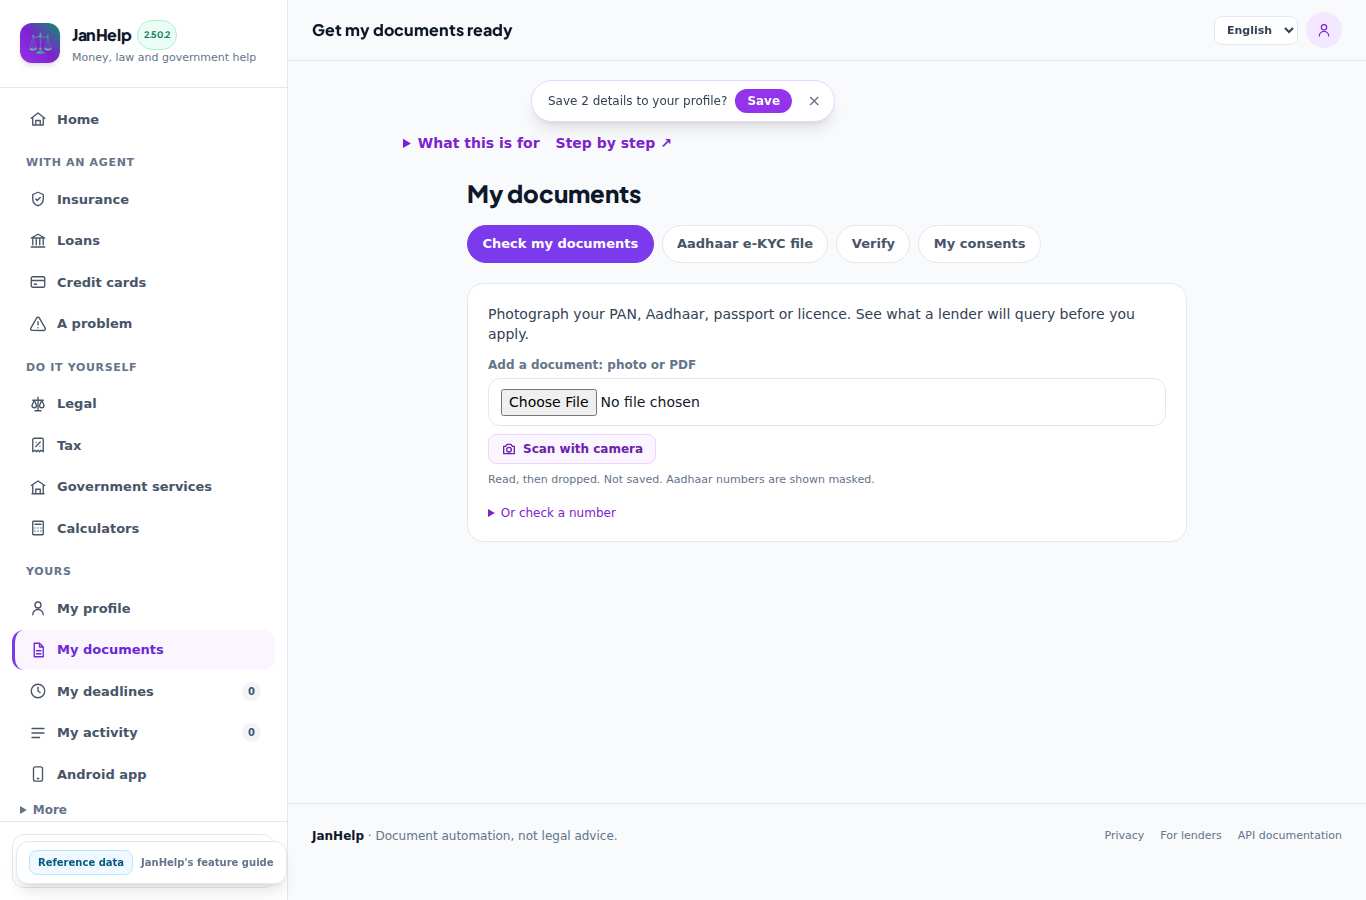Visit the For lenders footer link
This screenshot has width=1366, height=900.
click(1191, 836)
